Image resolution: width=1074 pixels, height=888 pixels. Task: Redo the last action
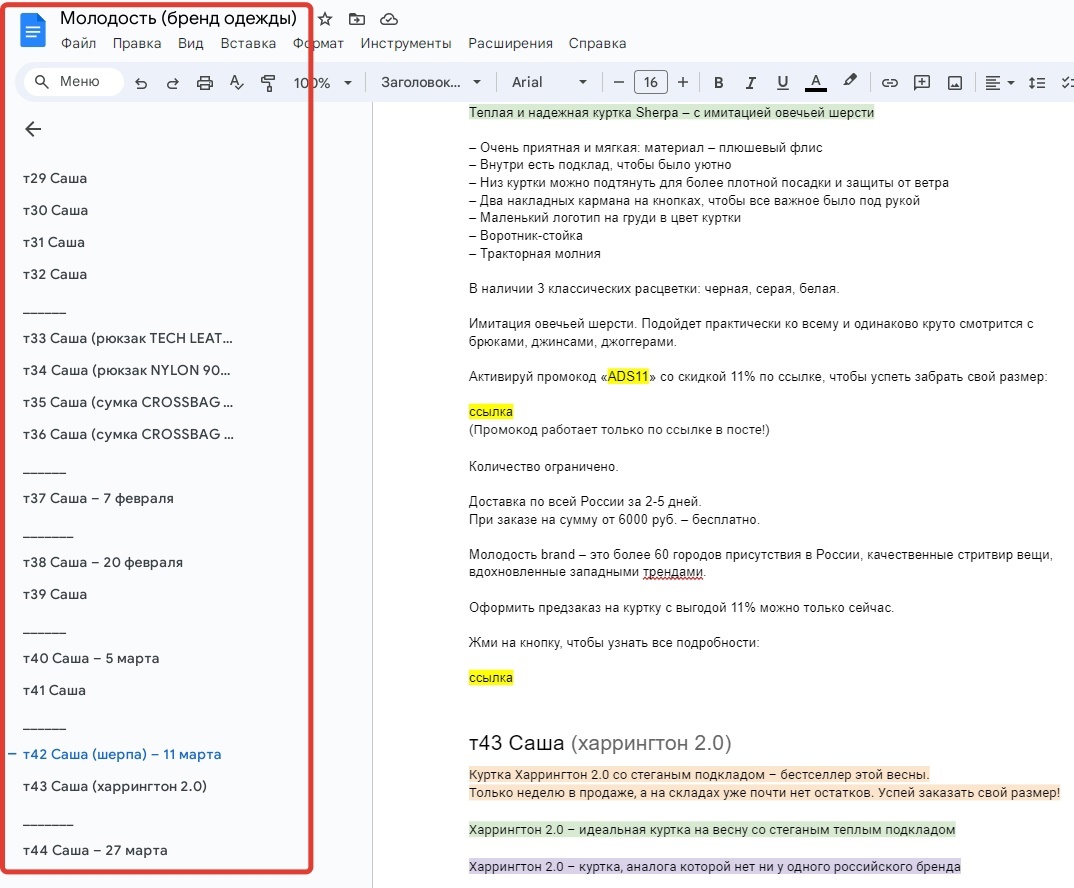click(173, 83)
